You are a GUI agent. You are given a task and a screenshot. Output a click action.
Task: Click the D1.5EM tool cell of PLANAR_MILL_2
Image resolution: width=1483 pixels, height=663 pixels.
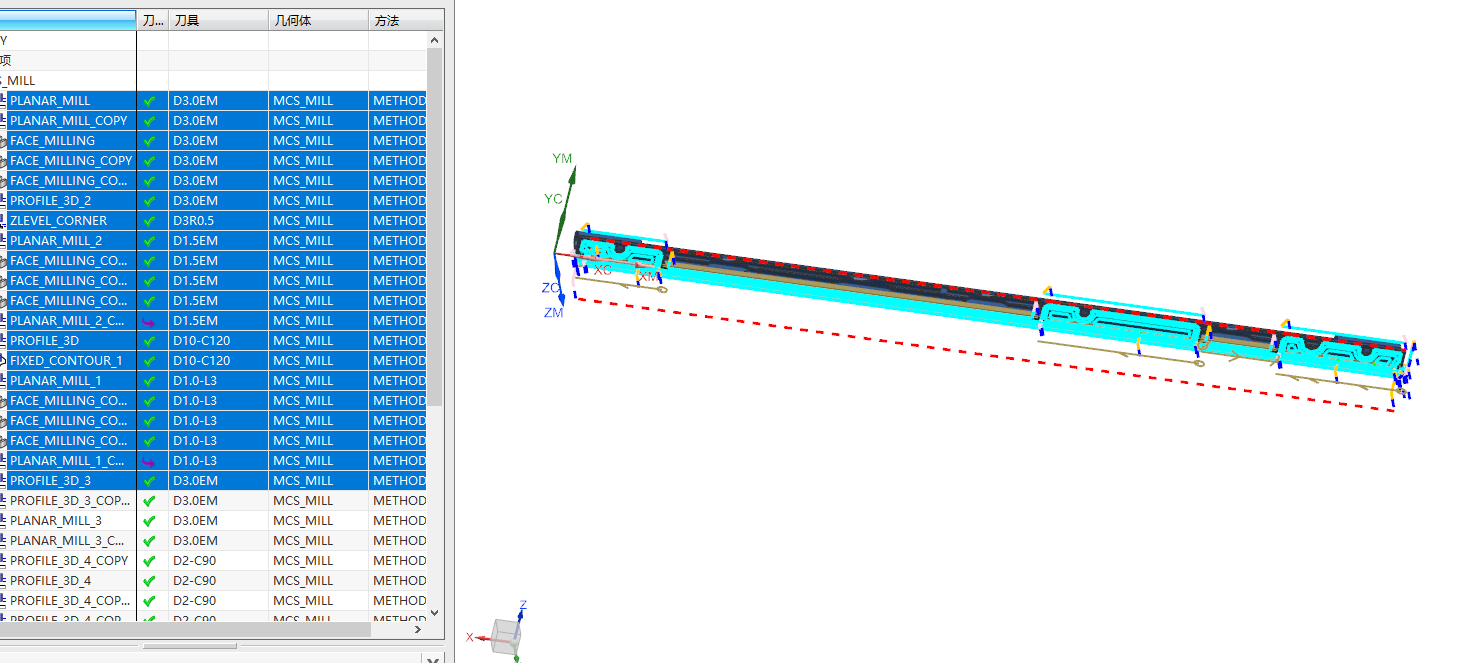[x=218, y=241]
